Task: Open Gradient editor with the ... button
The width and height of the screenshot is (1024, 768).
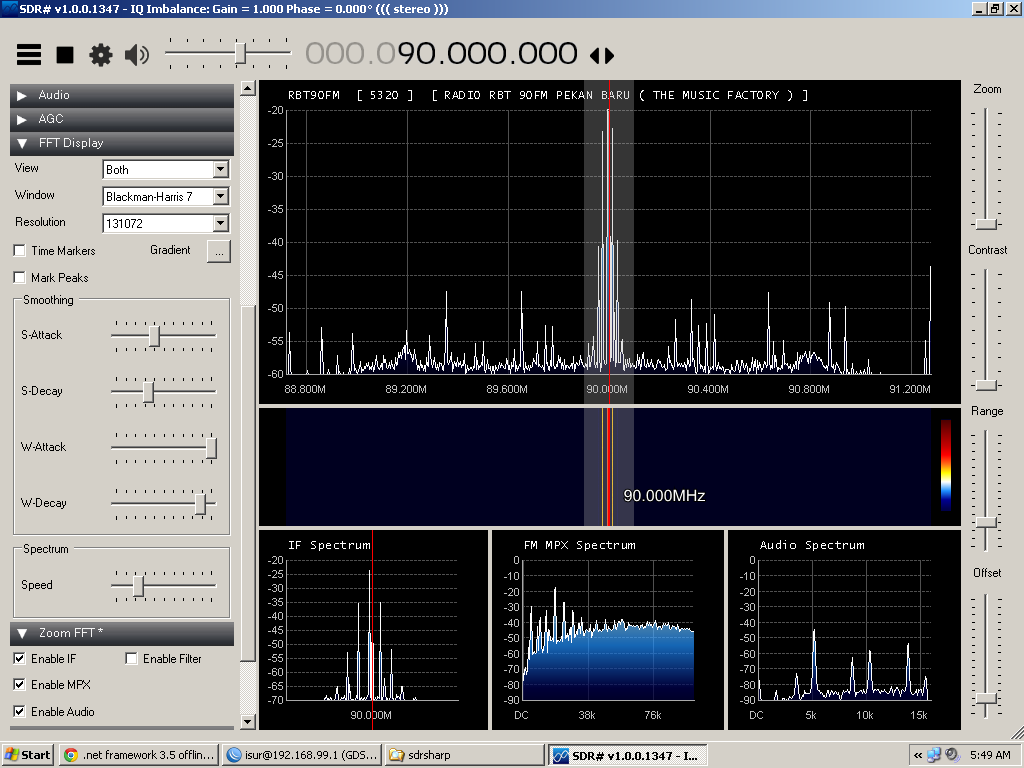Action: click(x=219, y=251)
